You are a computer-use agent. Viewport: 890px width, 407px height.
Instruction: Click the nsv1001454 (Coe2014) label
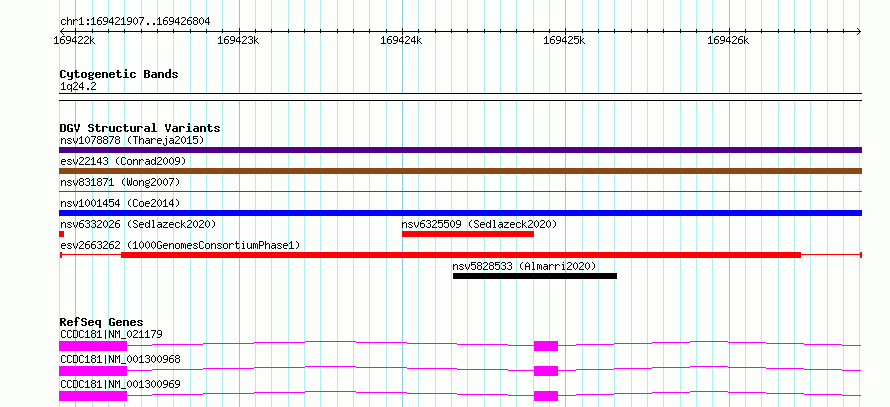tap(120, 203)
